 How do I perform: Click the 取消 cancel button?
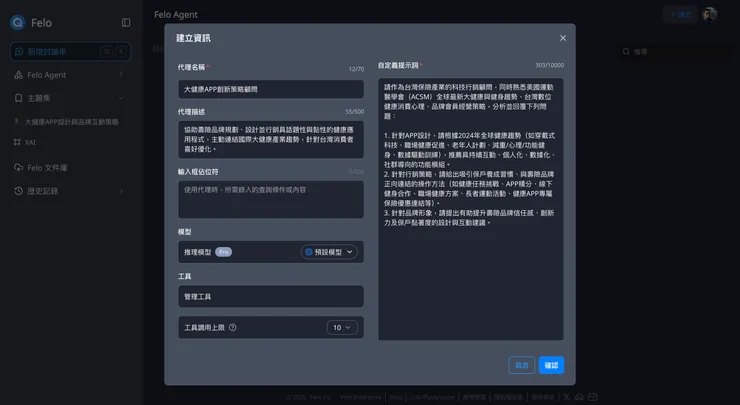(x=521, y=365)
